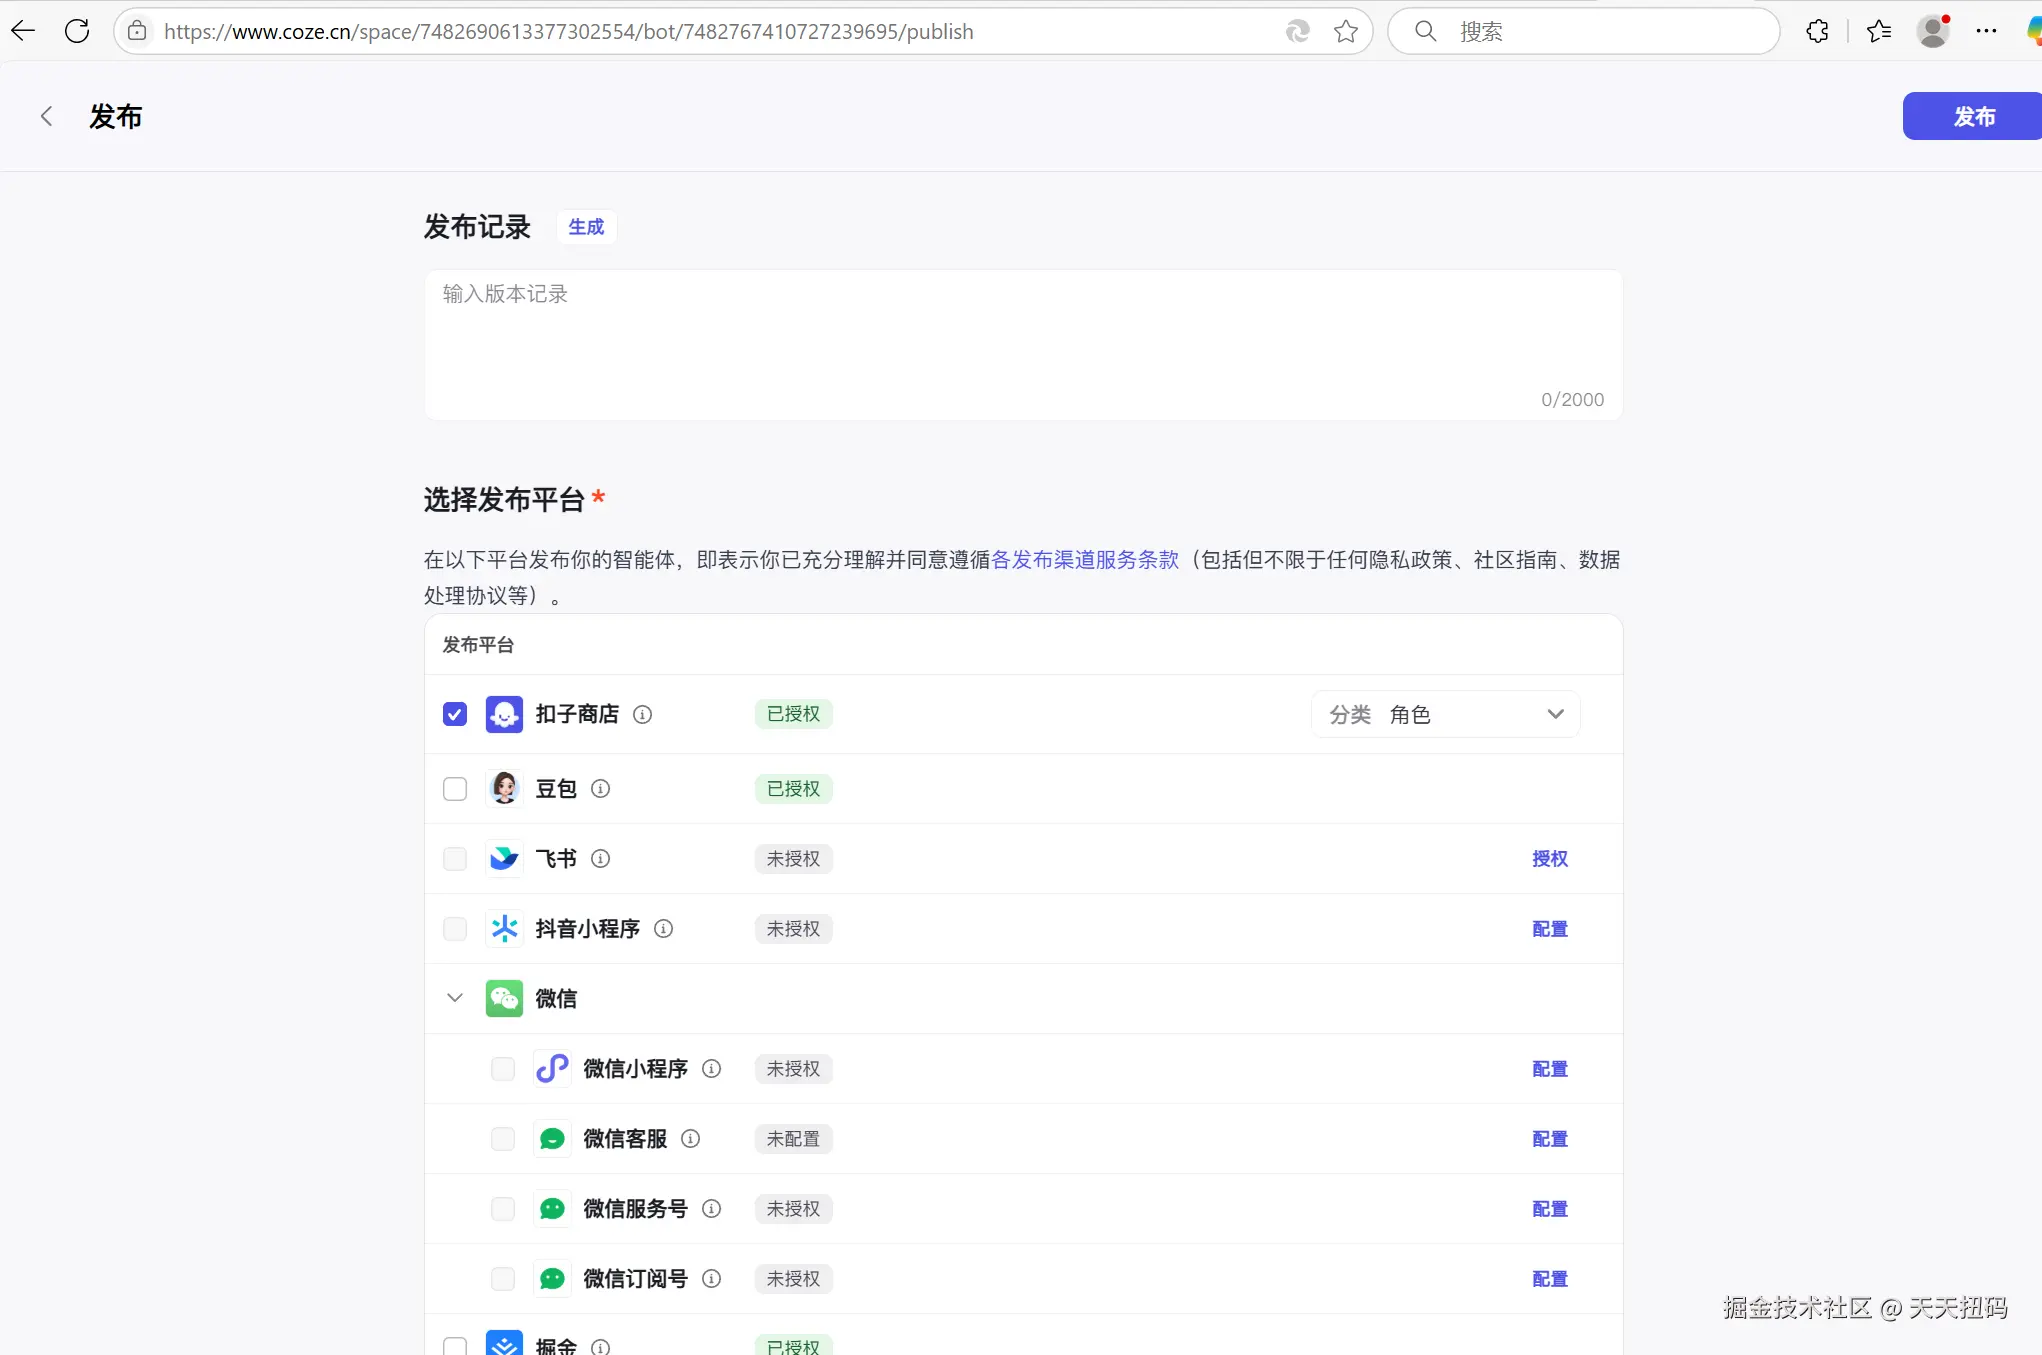Click 配置 for 微信订阅号

1550,1279
